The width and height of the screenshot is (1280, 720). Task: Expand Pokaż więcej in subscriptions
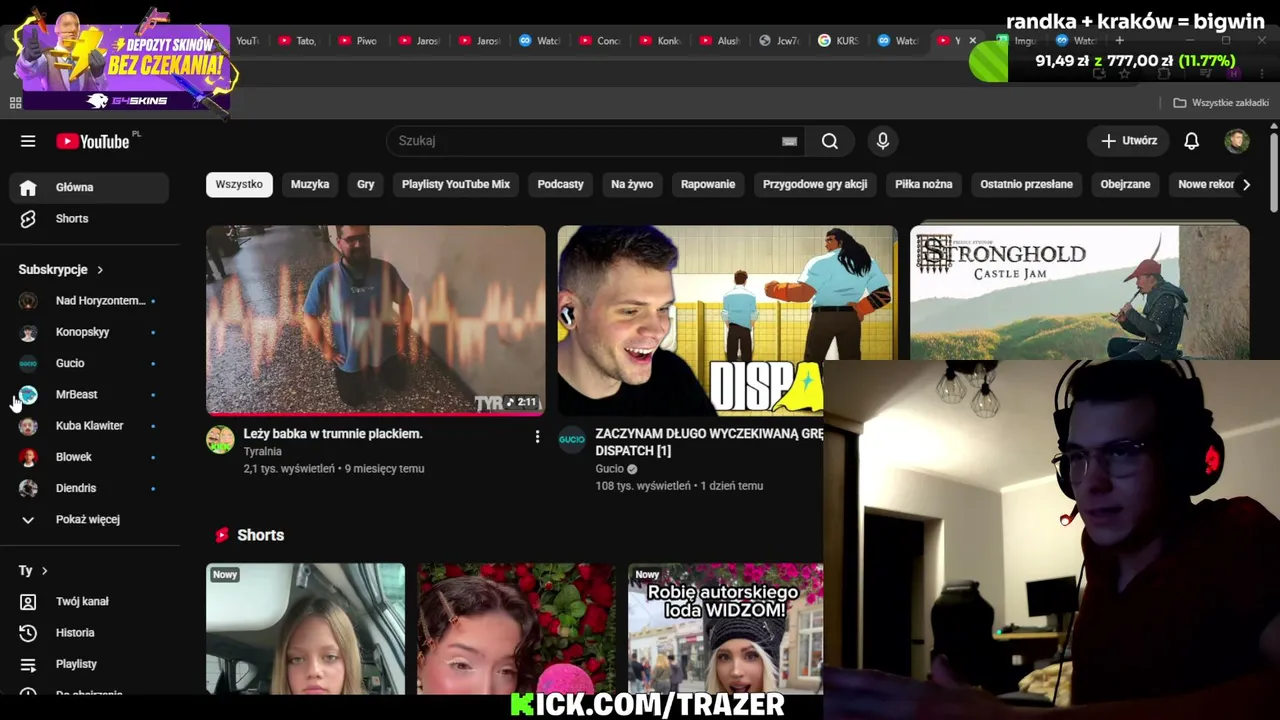[x=89, y=519]
